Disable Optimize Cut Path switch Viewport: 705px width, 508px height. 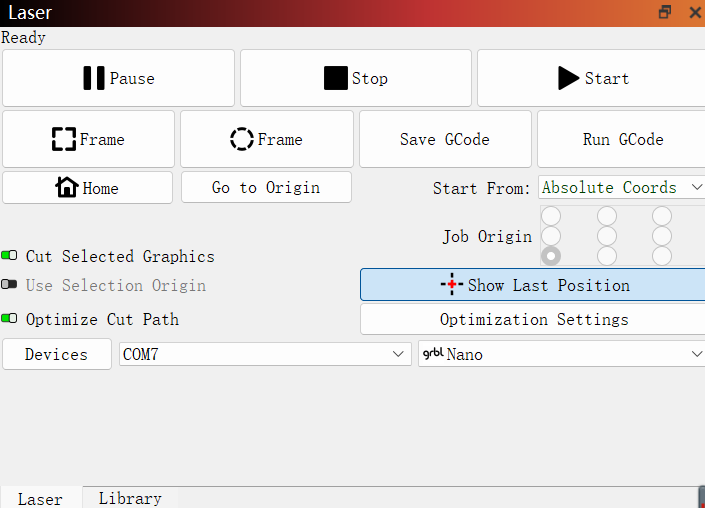[10, 319]
